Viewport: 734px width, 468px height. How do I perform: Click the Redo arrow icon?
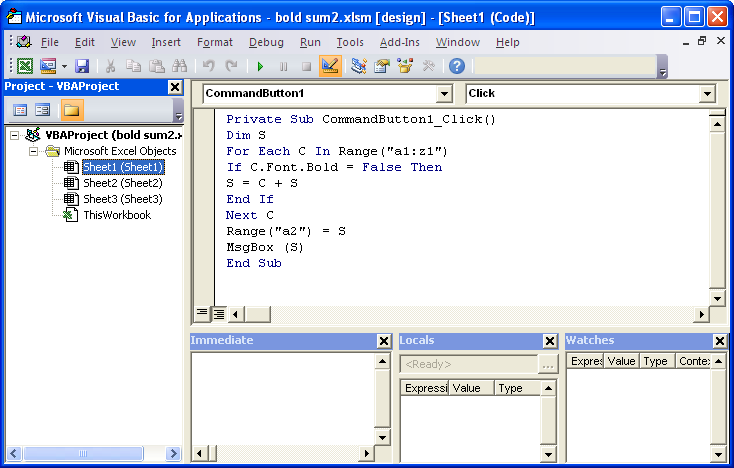point(231,66)
